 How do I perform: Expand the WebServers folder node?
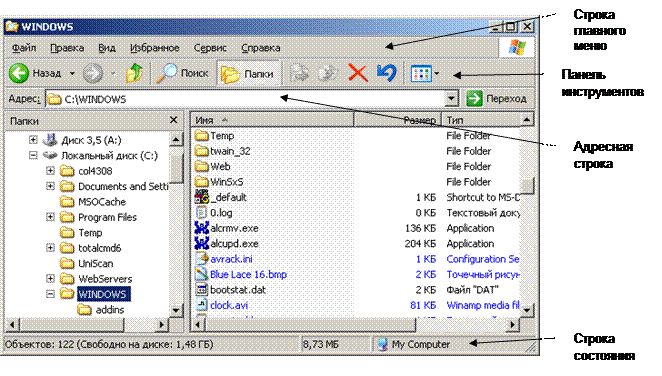pos(50,279)
